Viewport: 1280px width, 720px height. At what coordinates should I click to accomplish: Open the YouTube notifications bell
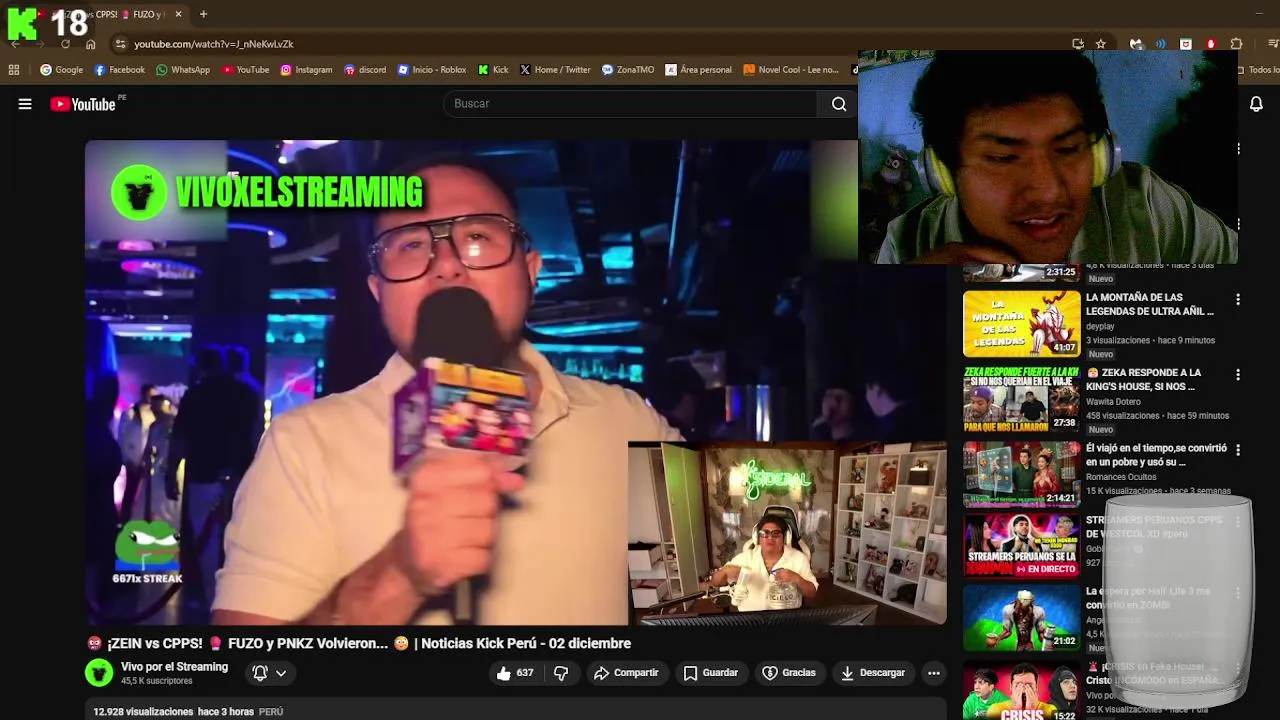[1256, 104]
